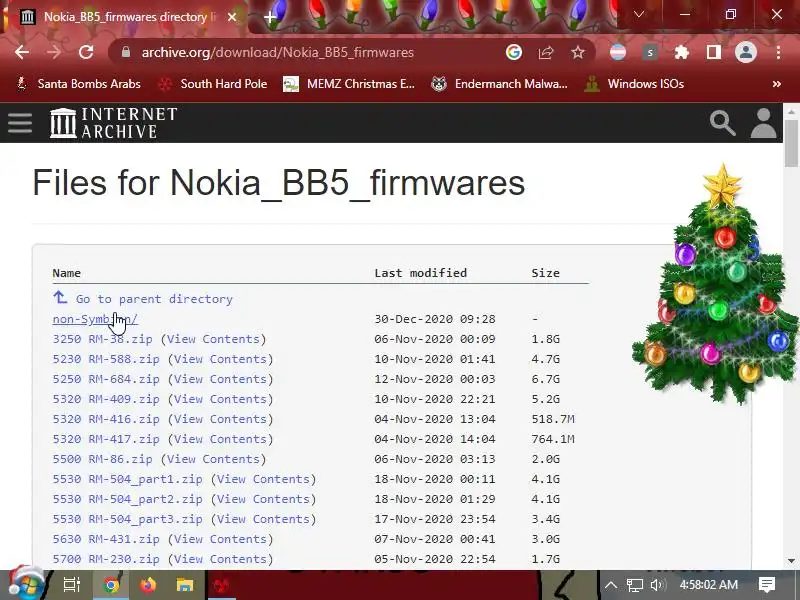Open the volume speaker tray icon
800x600 pixels.
[x=658, y=585]
